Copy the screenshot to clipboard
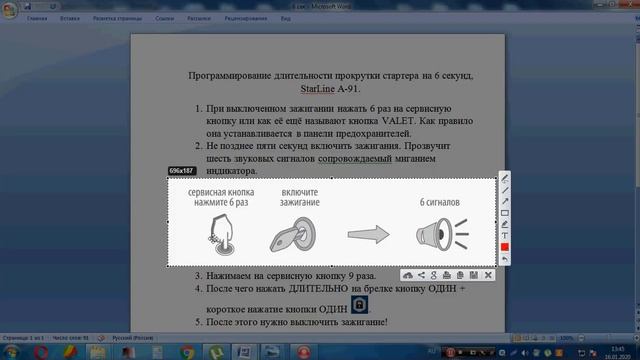This screenshot has width=640, height=360. pos(460,275)
